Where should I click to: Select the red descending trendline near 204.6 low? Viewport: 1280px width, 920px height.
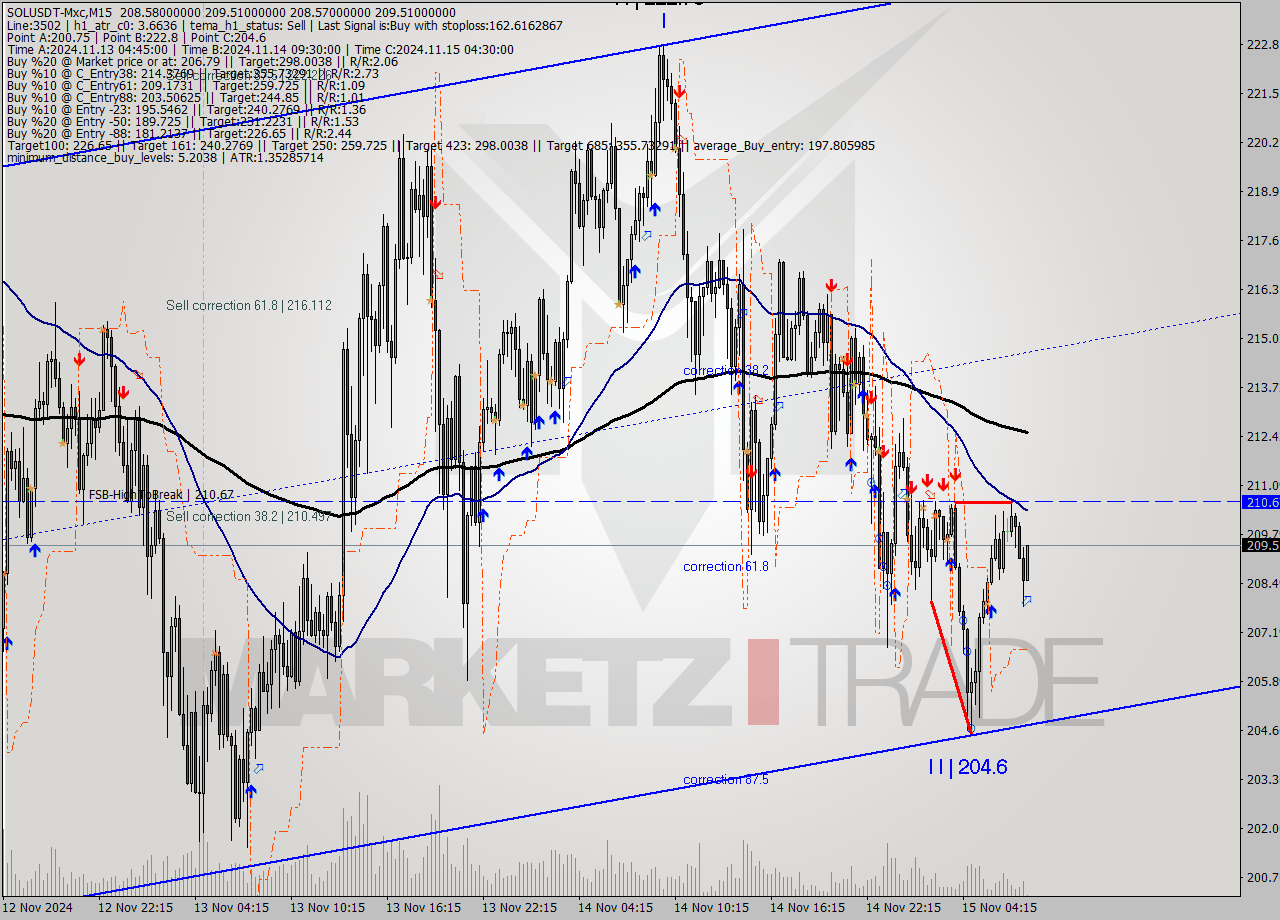coord(950,666)
